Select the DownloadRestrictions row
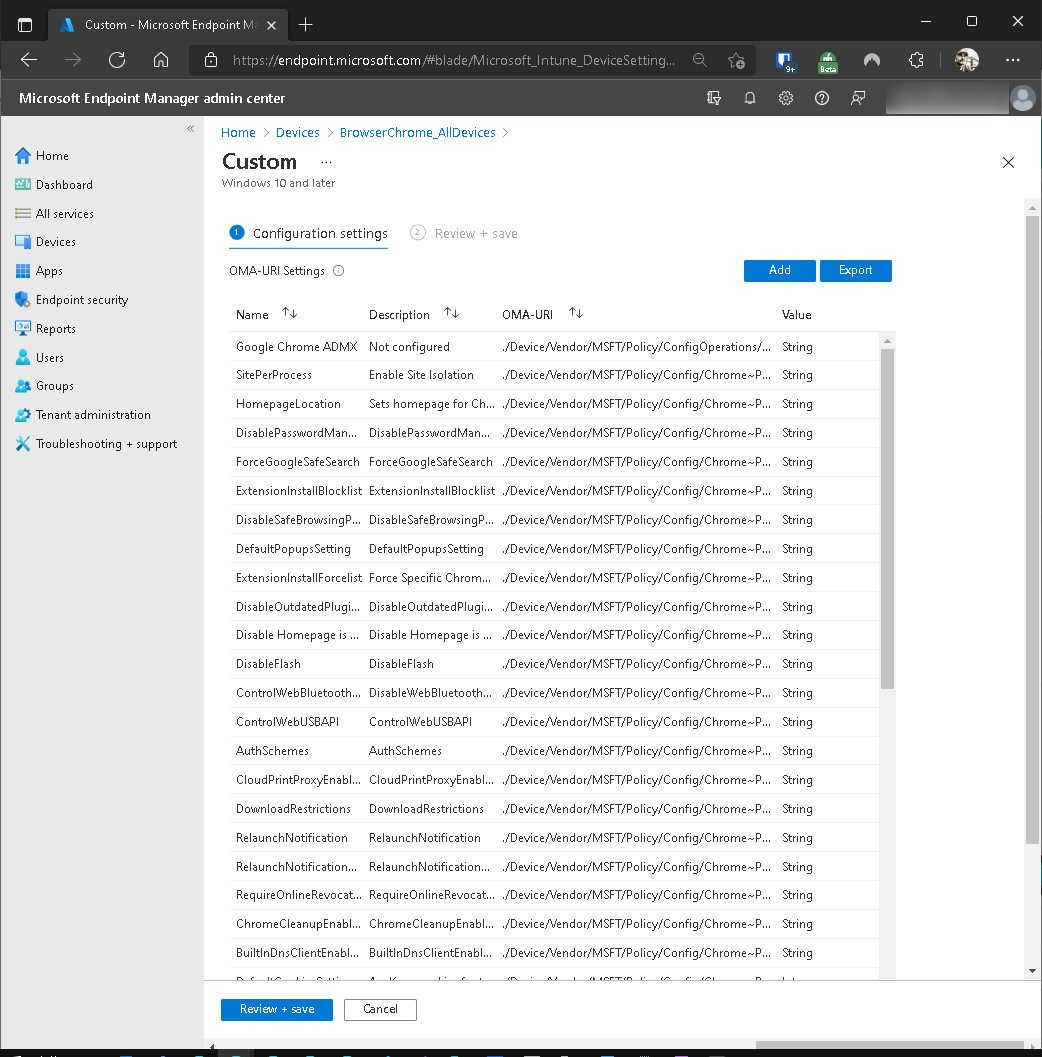The width and height of the screenshot is (1042, 1057). [x=554, y=809]
